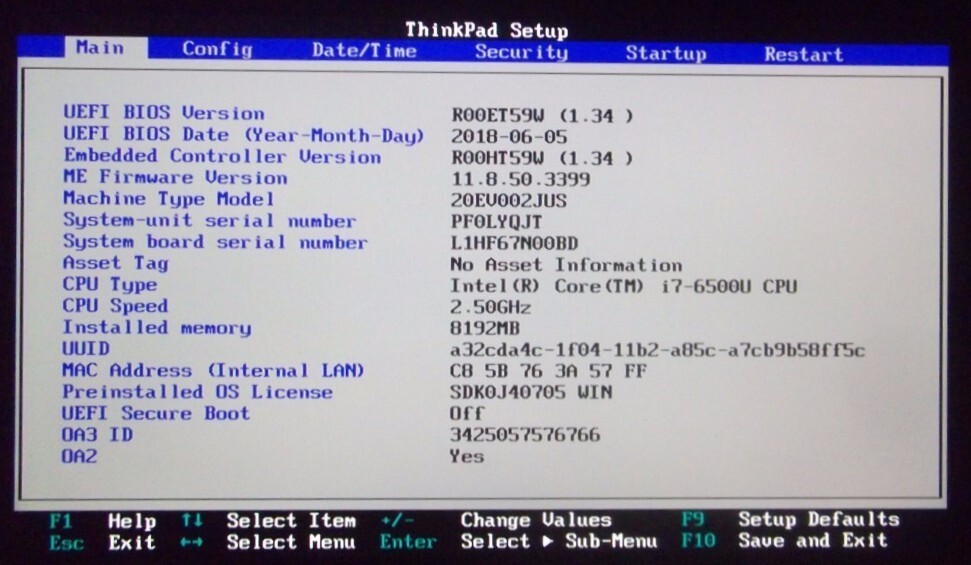
Task: Open the Security menu tab
Action: pos(520,53)
